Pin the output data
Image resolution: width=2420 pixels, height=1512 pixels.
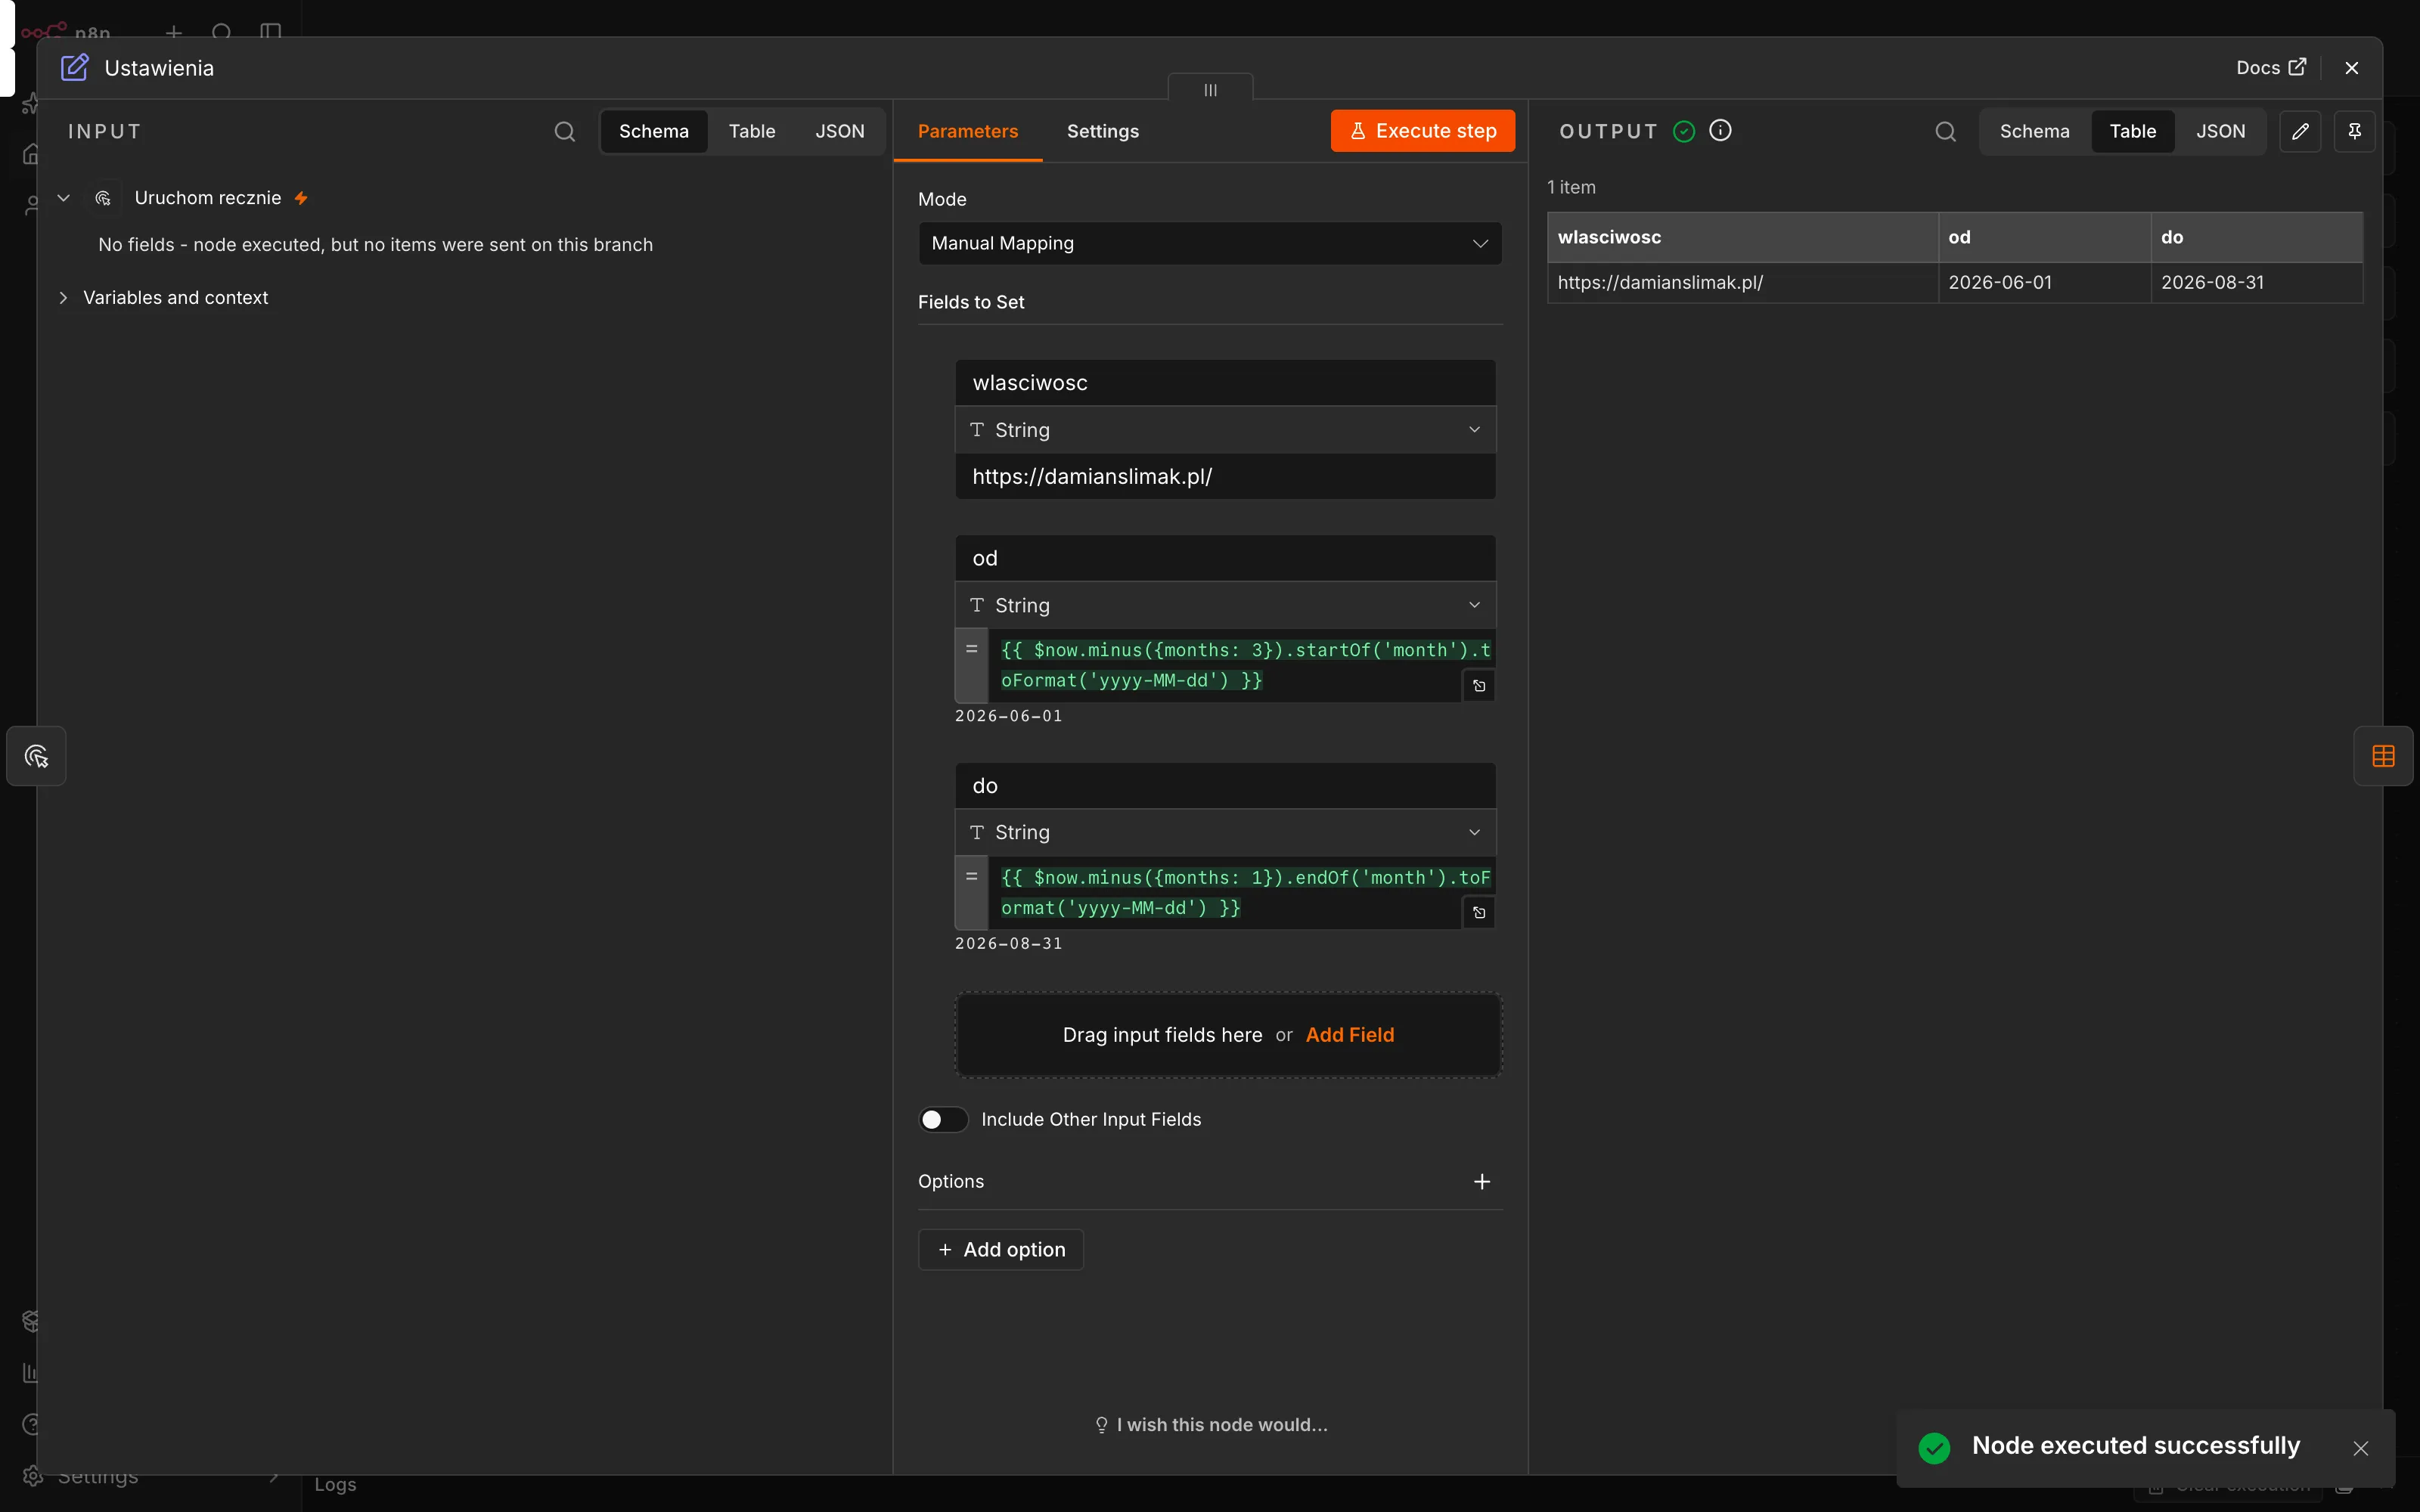[2354, 131]
